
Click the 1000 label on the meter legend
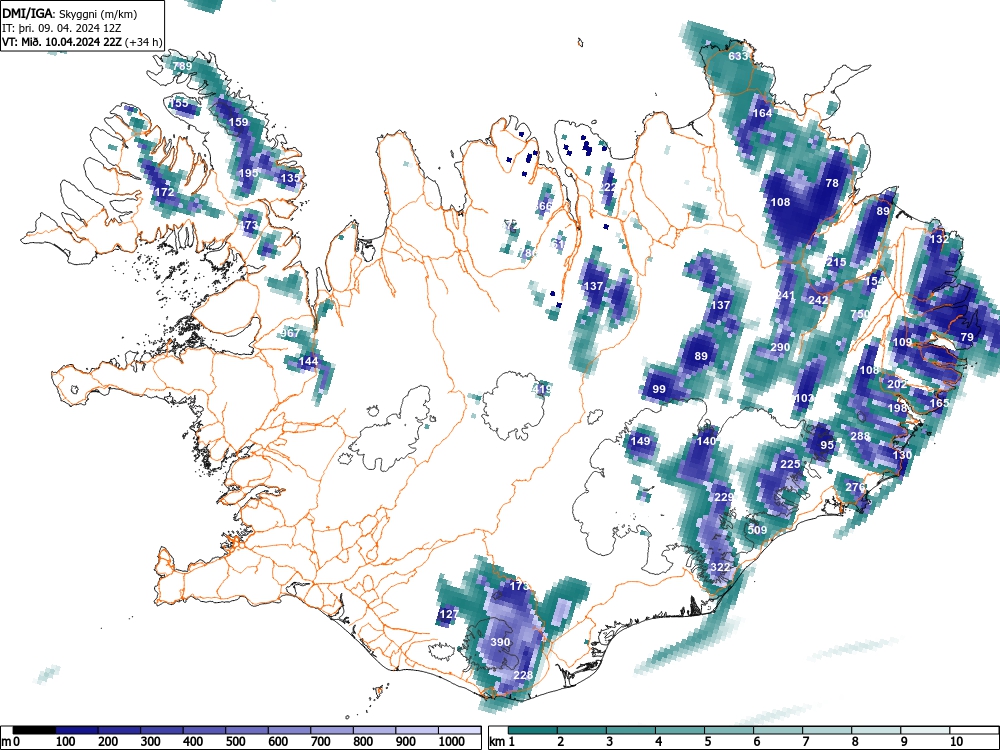(452, 741)
